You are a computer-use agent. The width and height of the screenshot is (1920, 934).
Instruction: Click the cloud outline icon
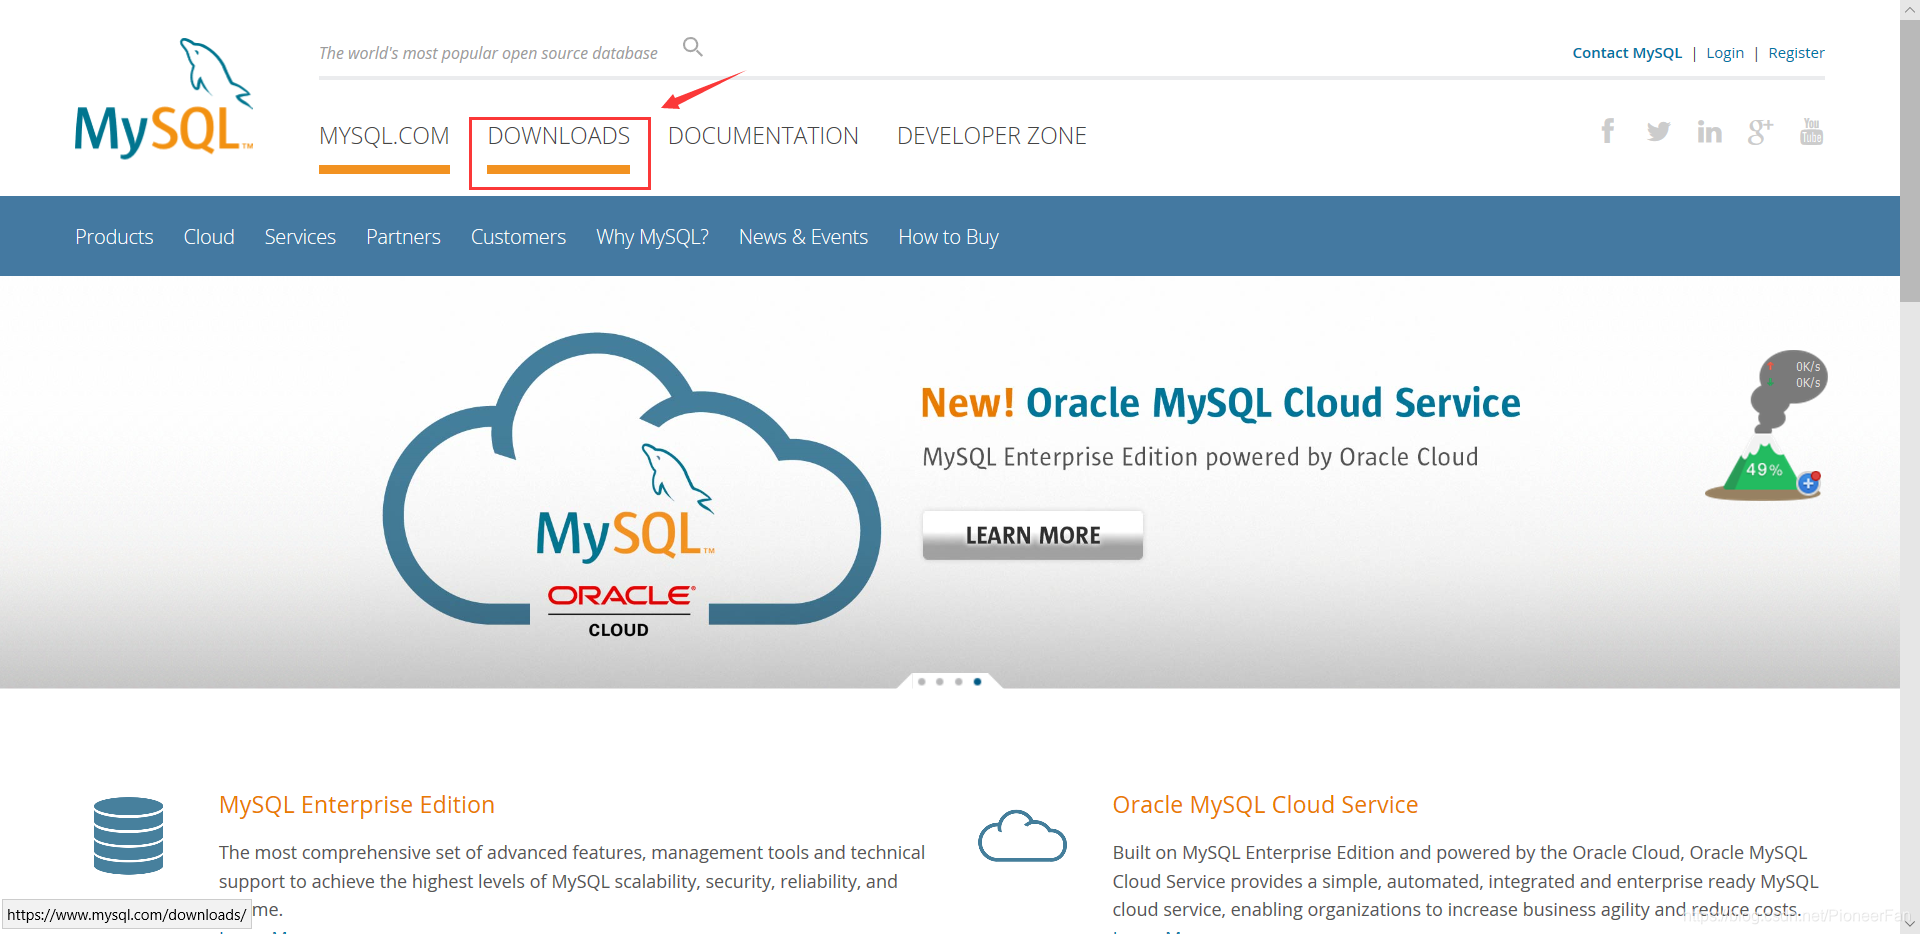pos(1022,836)
